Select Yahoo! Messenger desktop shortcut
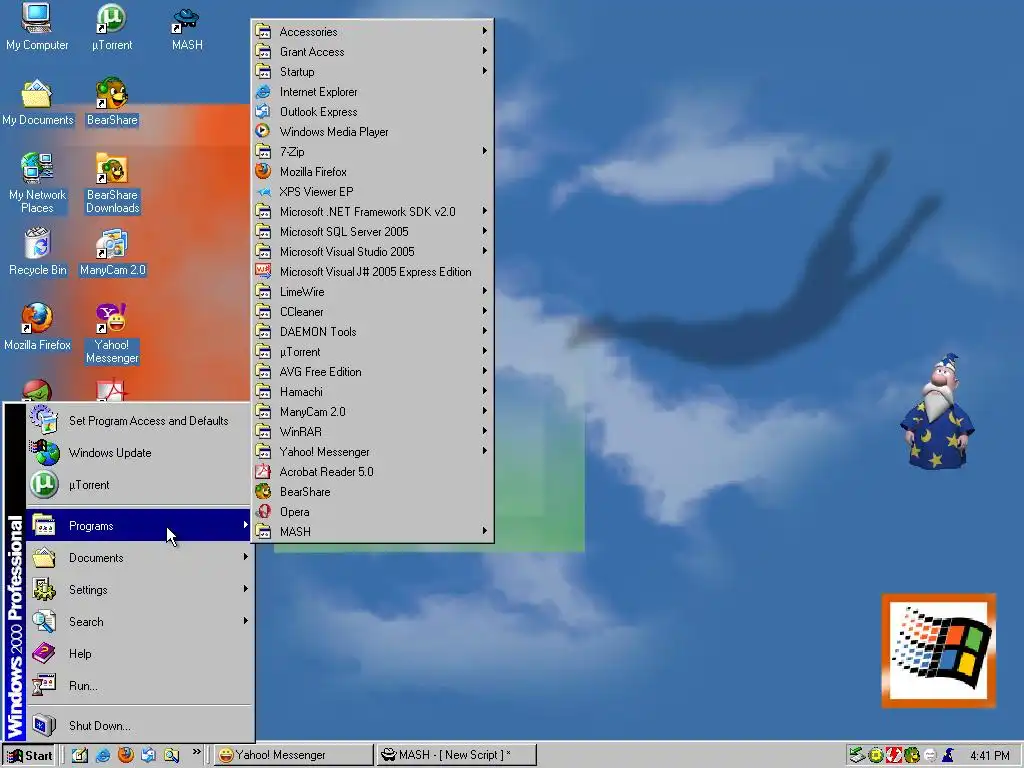The height and width of the screenshot is (768, 1024). [112, 334]
